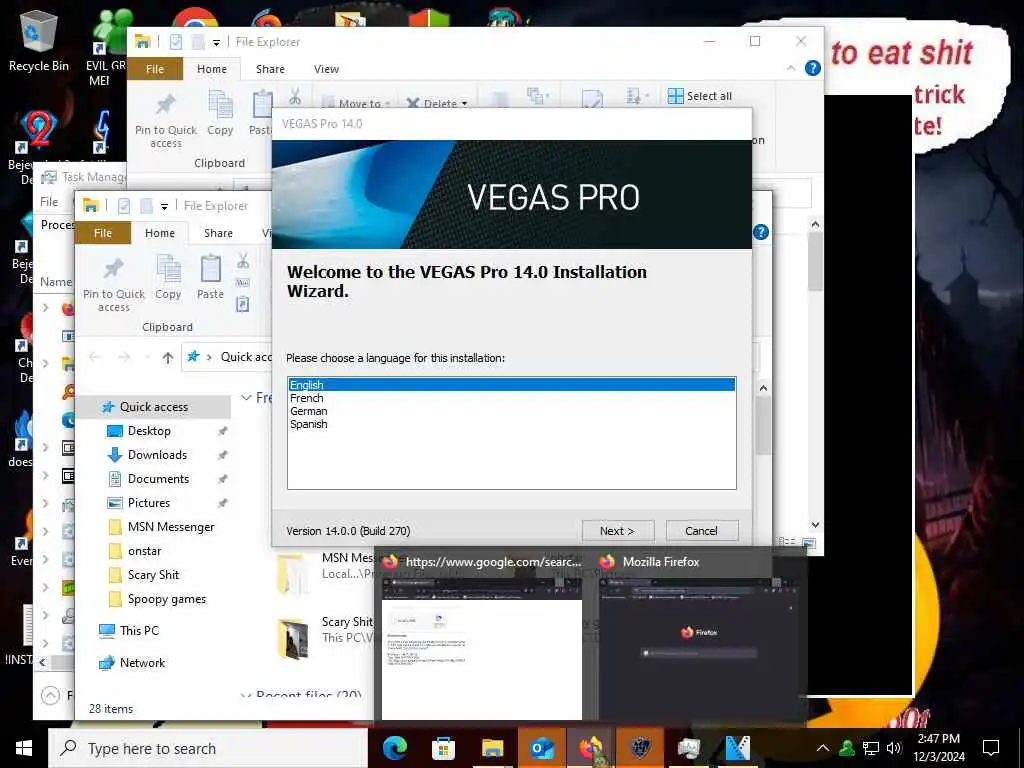Click the scroll-up arrow of front File Explorer
1024x768 pixels.
click(763, 389)
